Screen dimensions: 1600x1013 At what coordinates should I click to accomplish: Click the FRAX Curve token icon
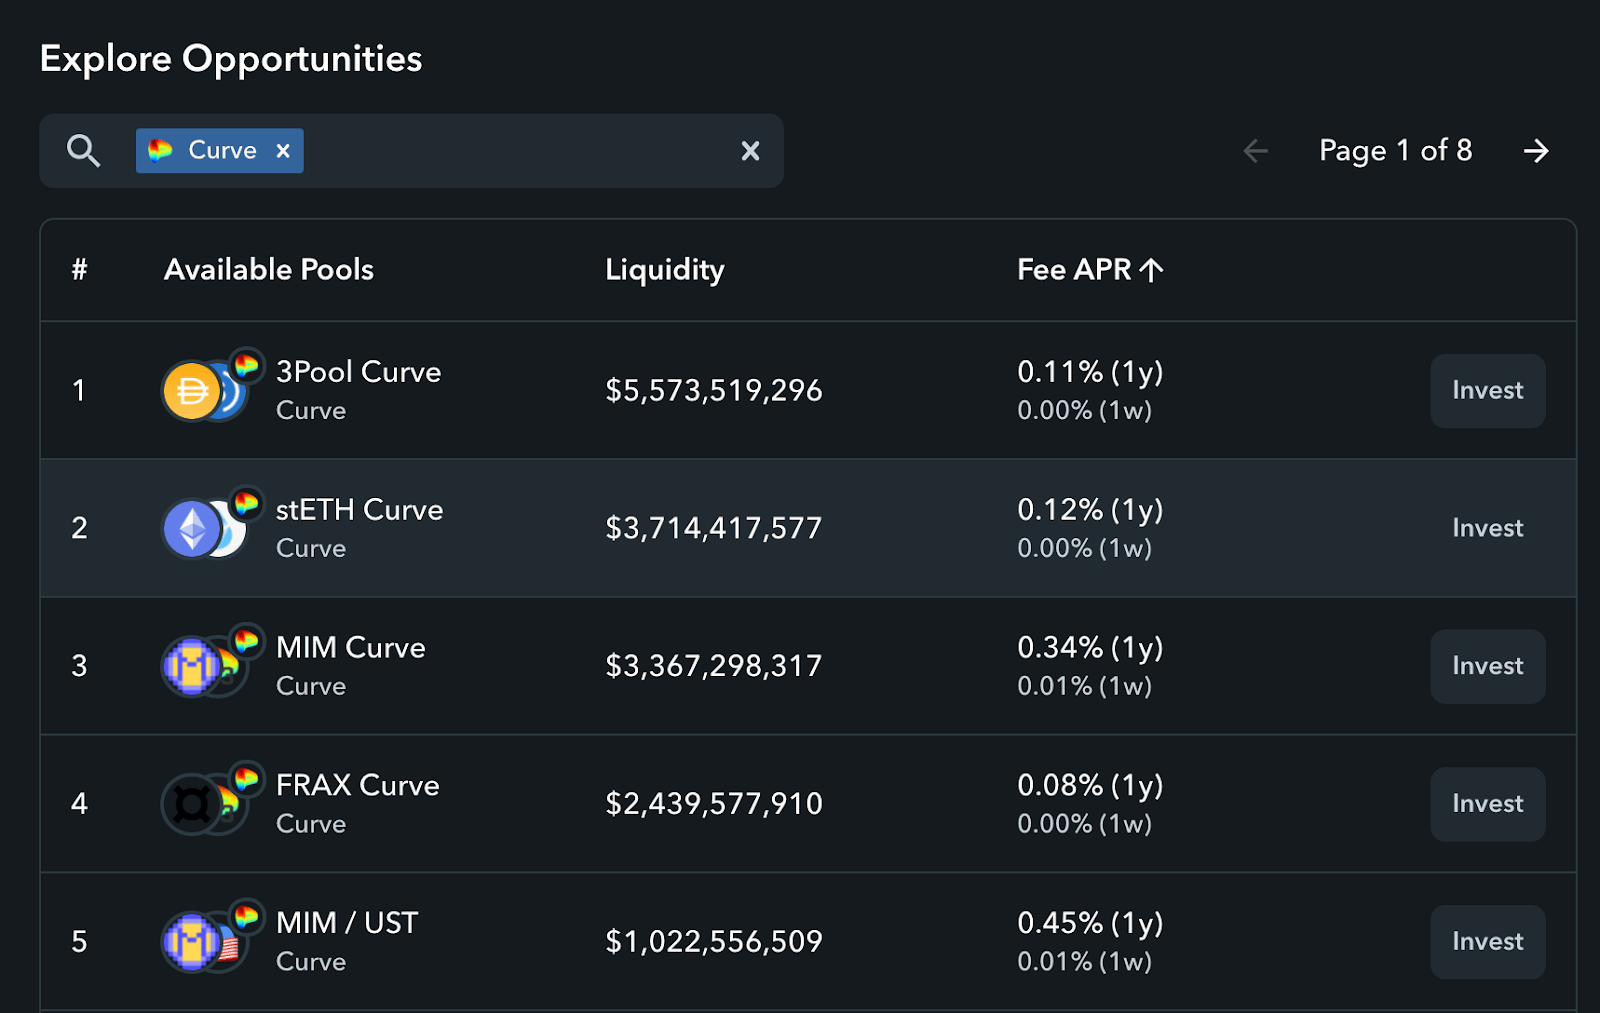point(211,800)
